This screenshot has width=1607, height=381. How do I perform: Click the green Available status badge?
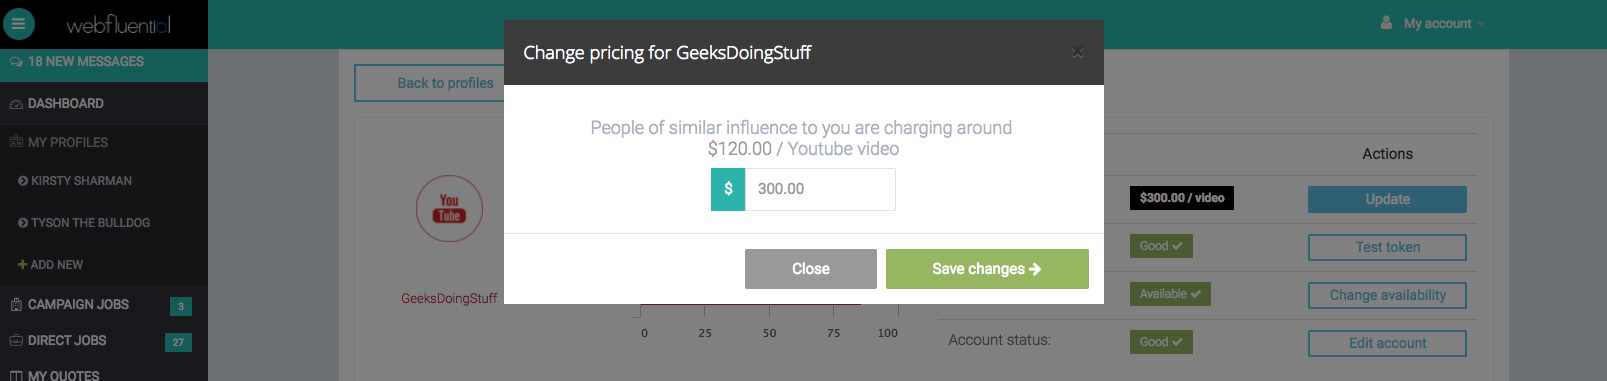click(x=1170, y=294)
